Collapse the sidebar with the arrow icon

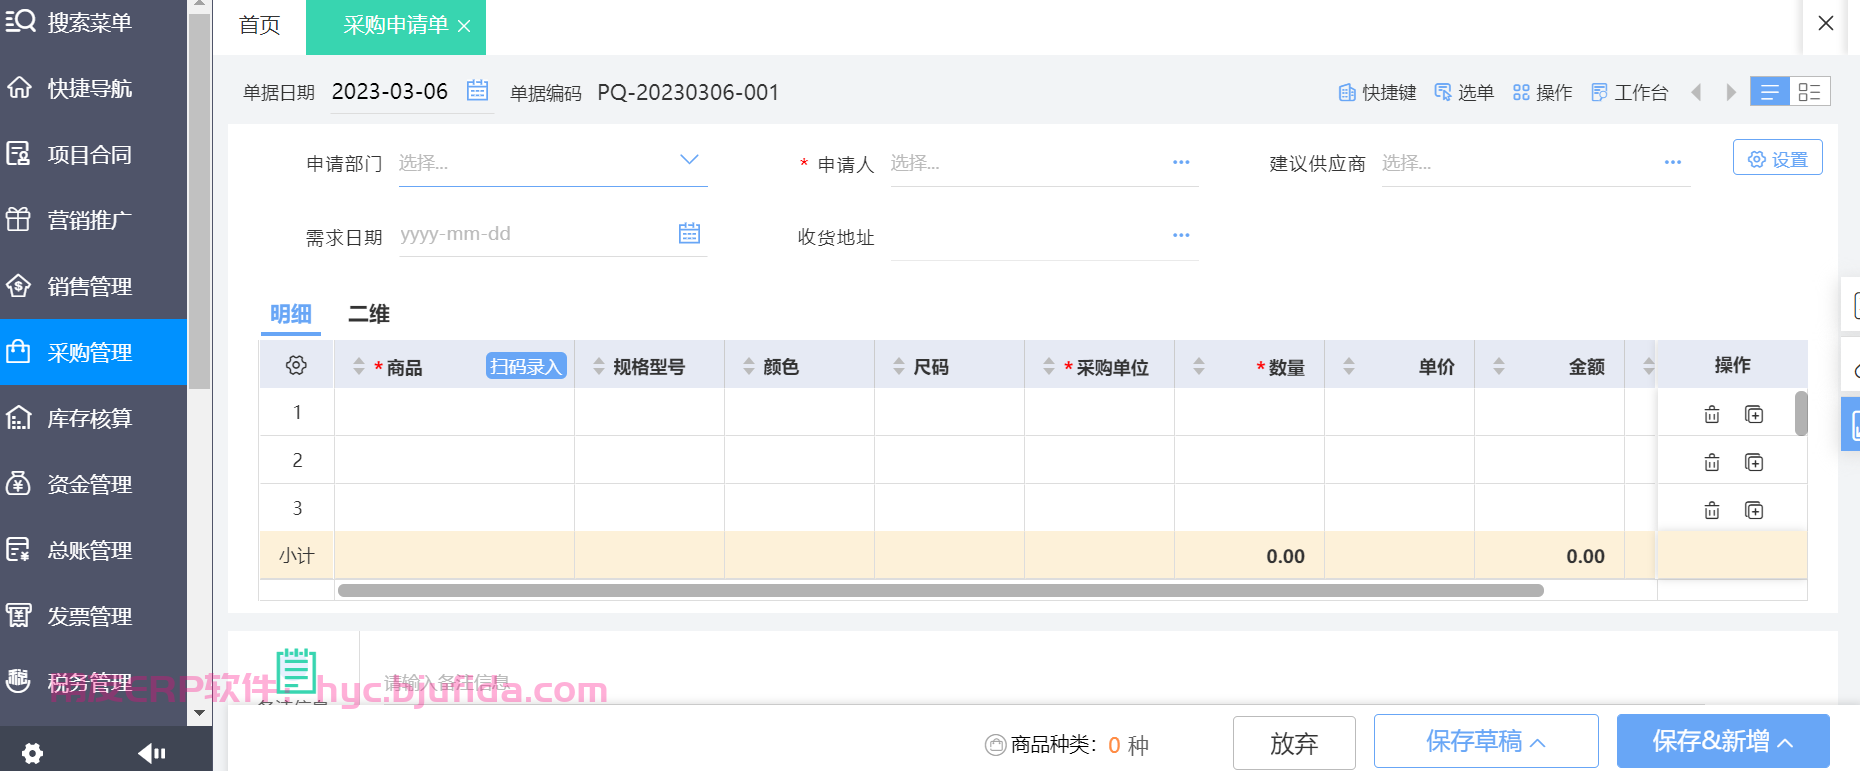[152, 753]
